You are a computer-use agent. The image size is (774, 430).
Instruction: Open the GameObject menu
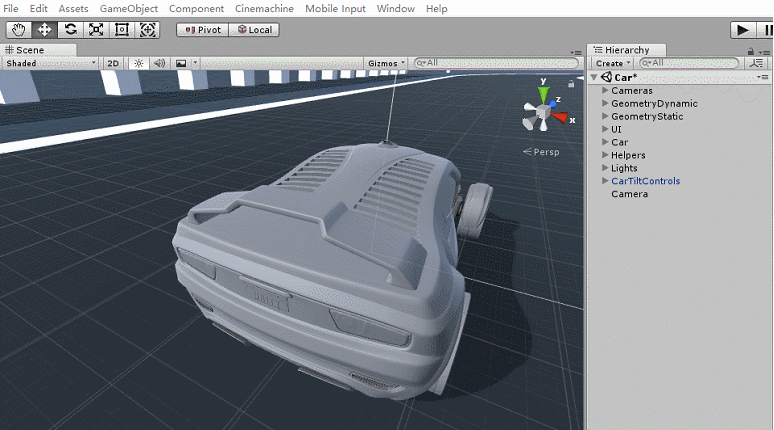click(129, 8)
